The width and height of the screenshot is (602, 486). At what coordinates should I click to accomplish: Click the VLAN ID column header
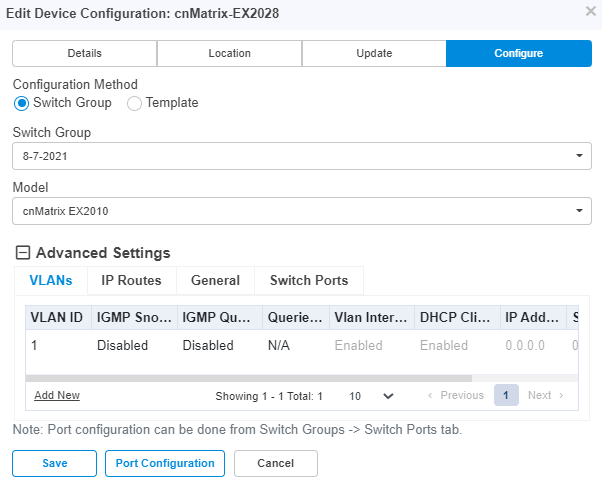[58, 317]
